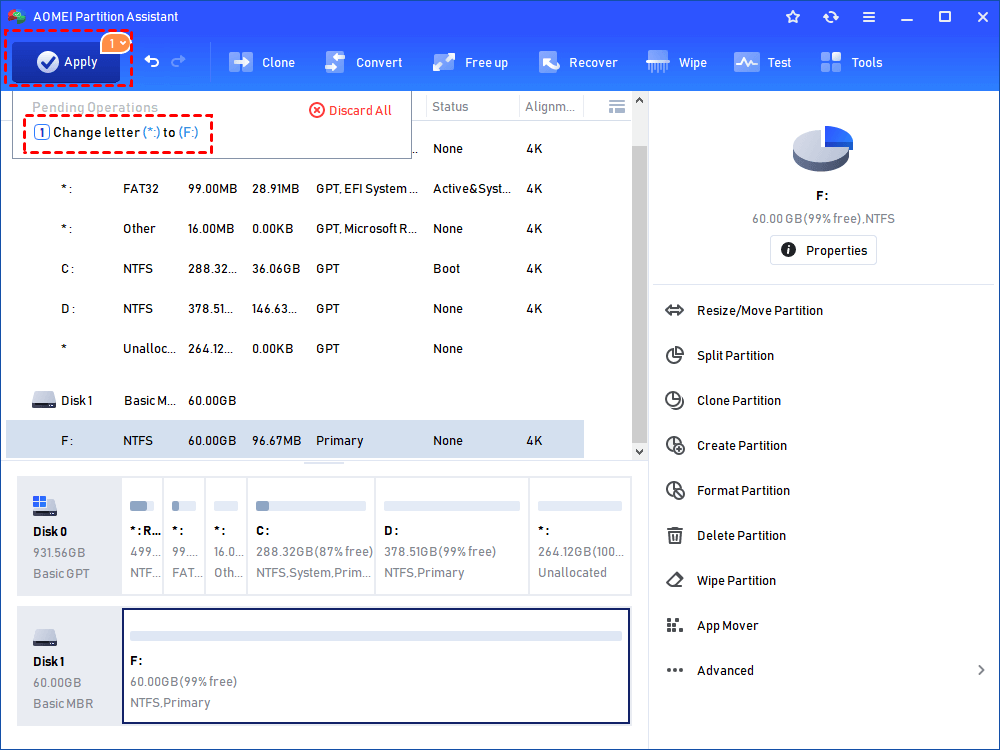Click the AOMEI Partition Assistant logo icon
The height and width of the screenshot is (750, 1000).
[17, 16]
